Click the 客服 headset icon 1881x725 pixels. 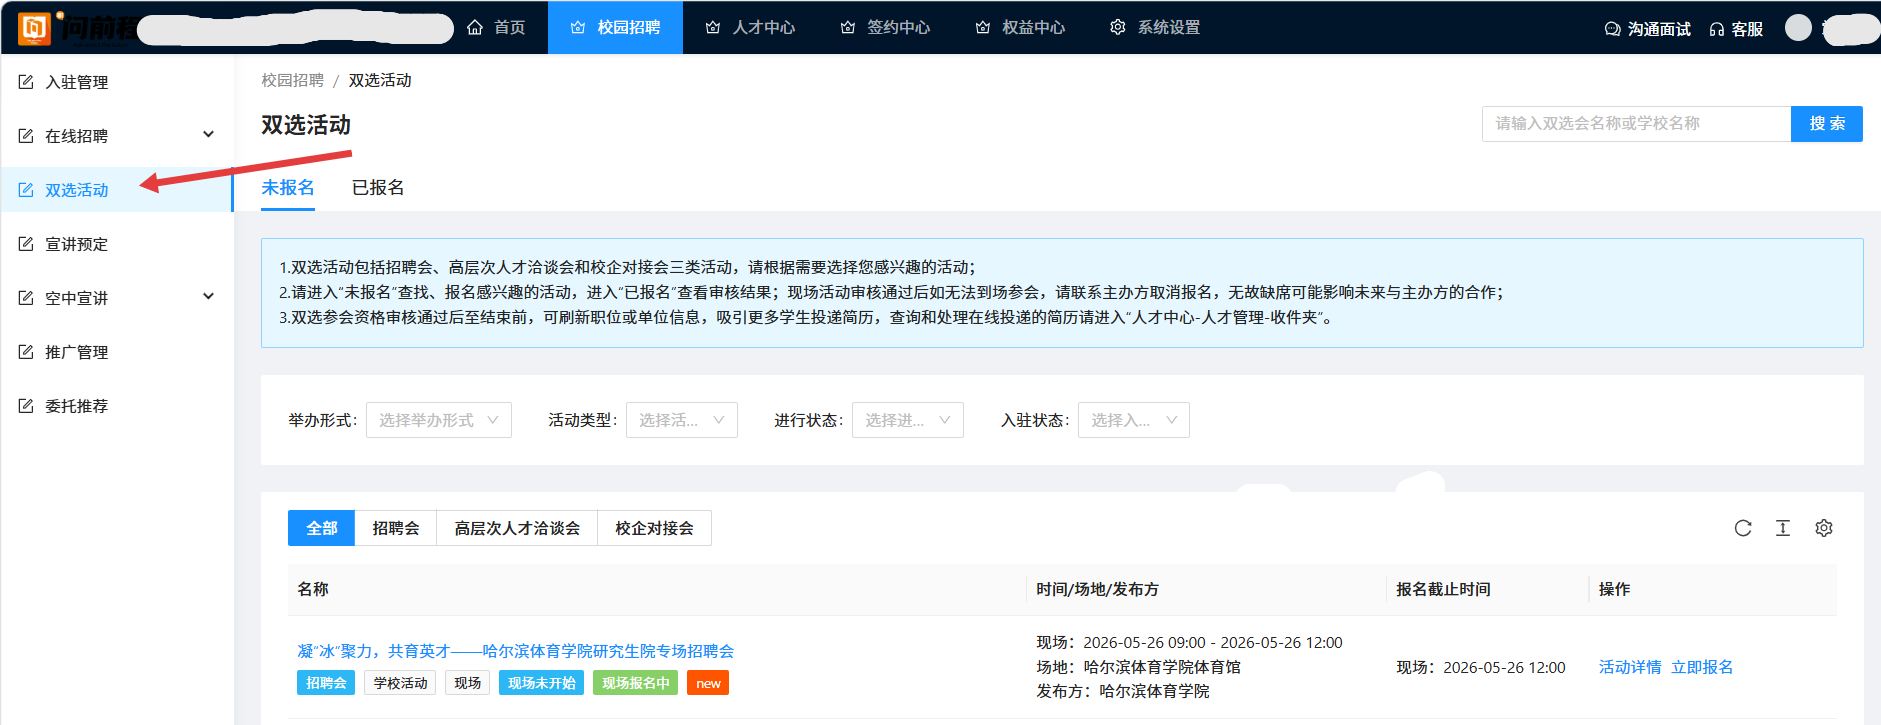1717,29
